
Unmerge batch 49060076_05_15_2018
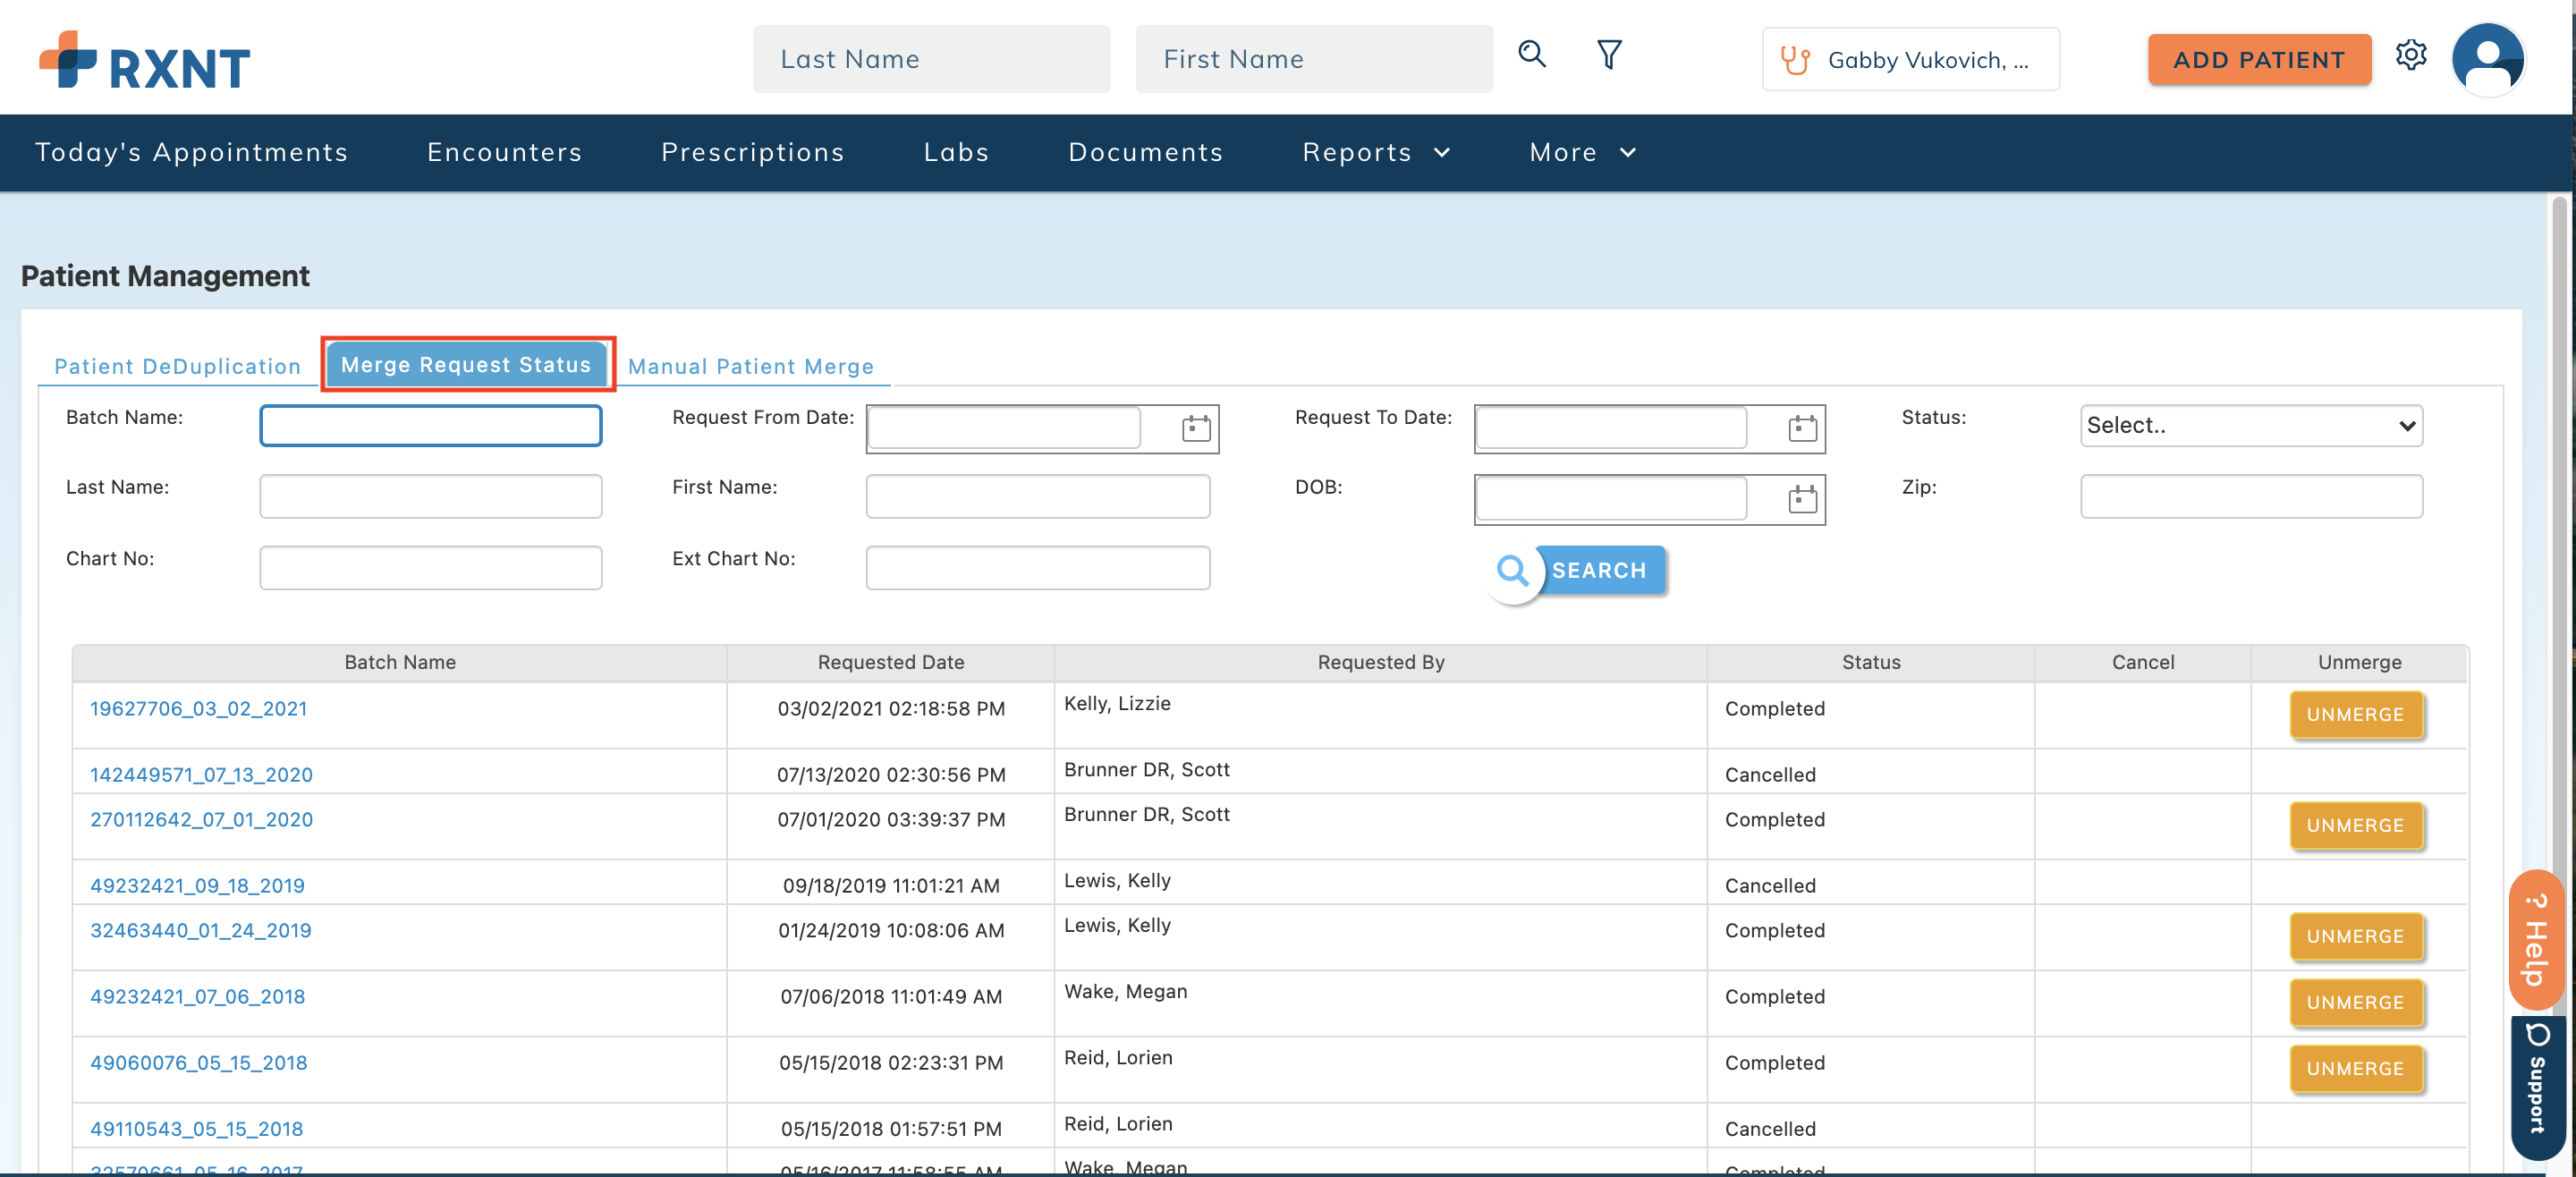click(2355, 1068)
